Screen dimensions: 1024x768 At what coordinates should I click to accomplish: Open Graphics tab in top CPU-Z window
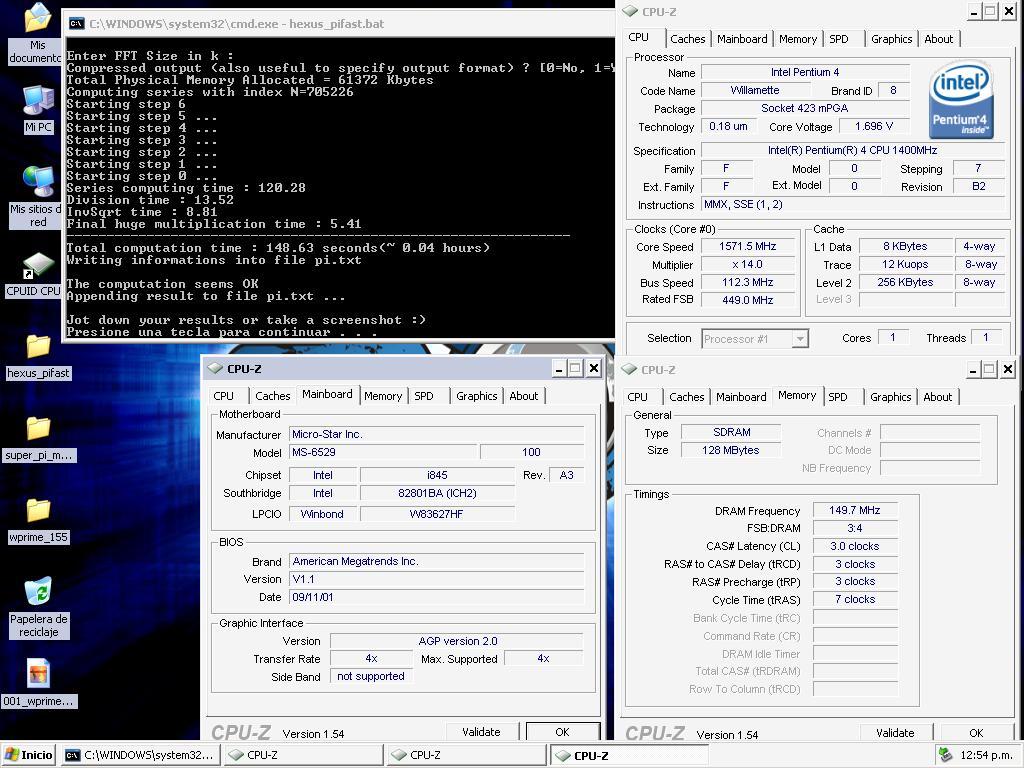click(x=891, y=39)
